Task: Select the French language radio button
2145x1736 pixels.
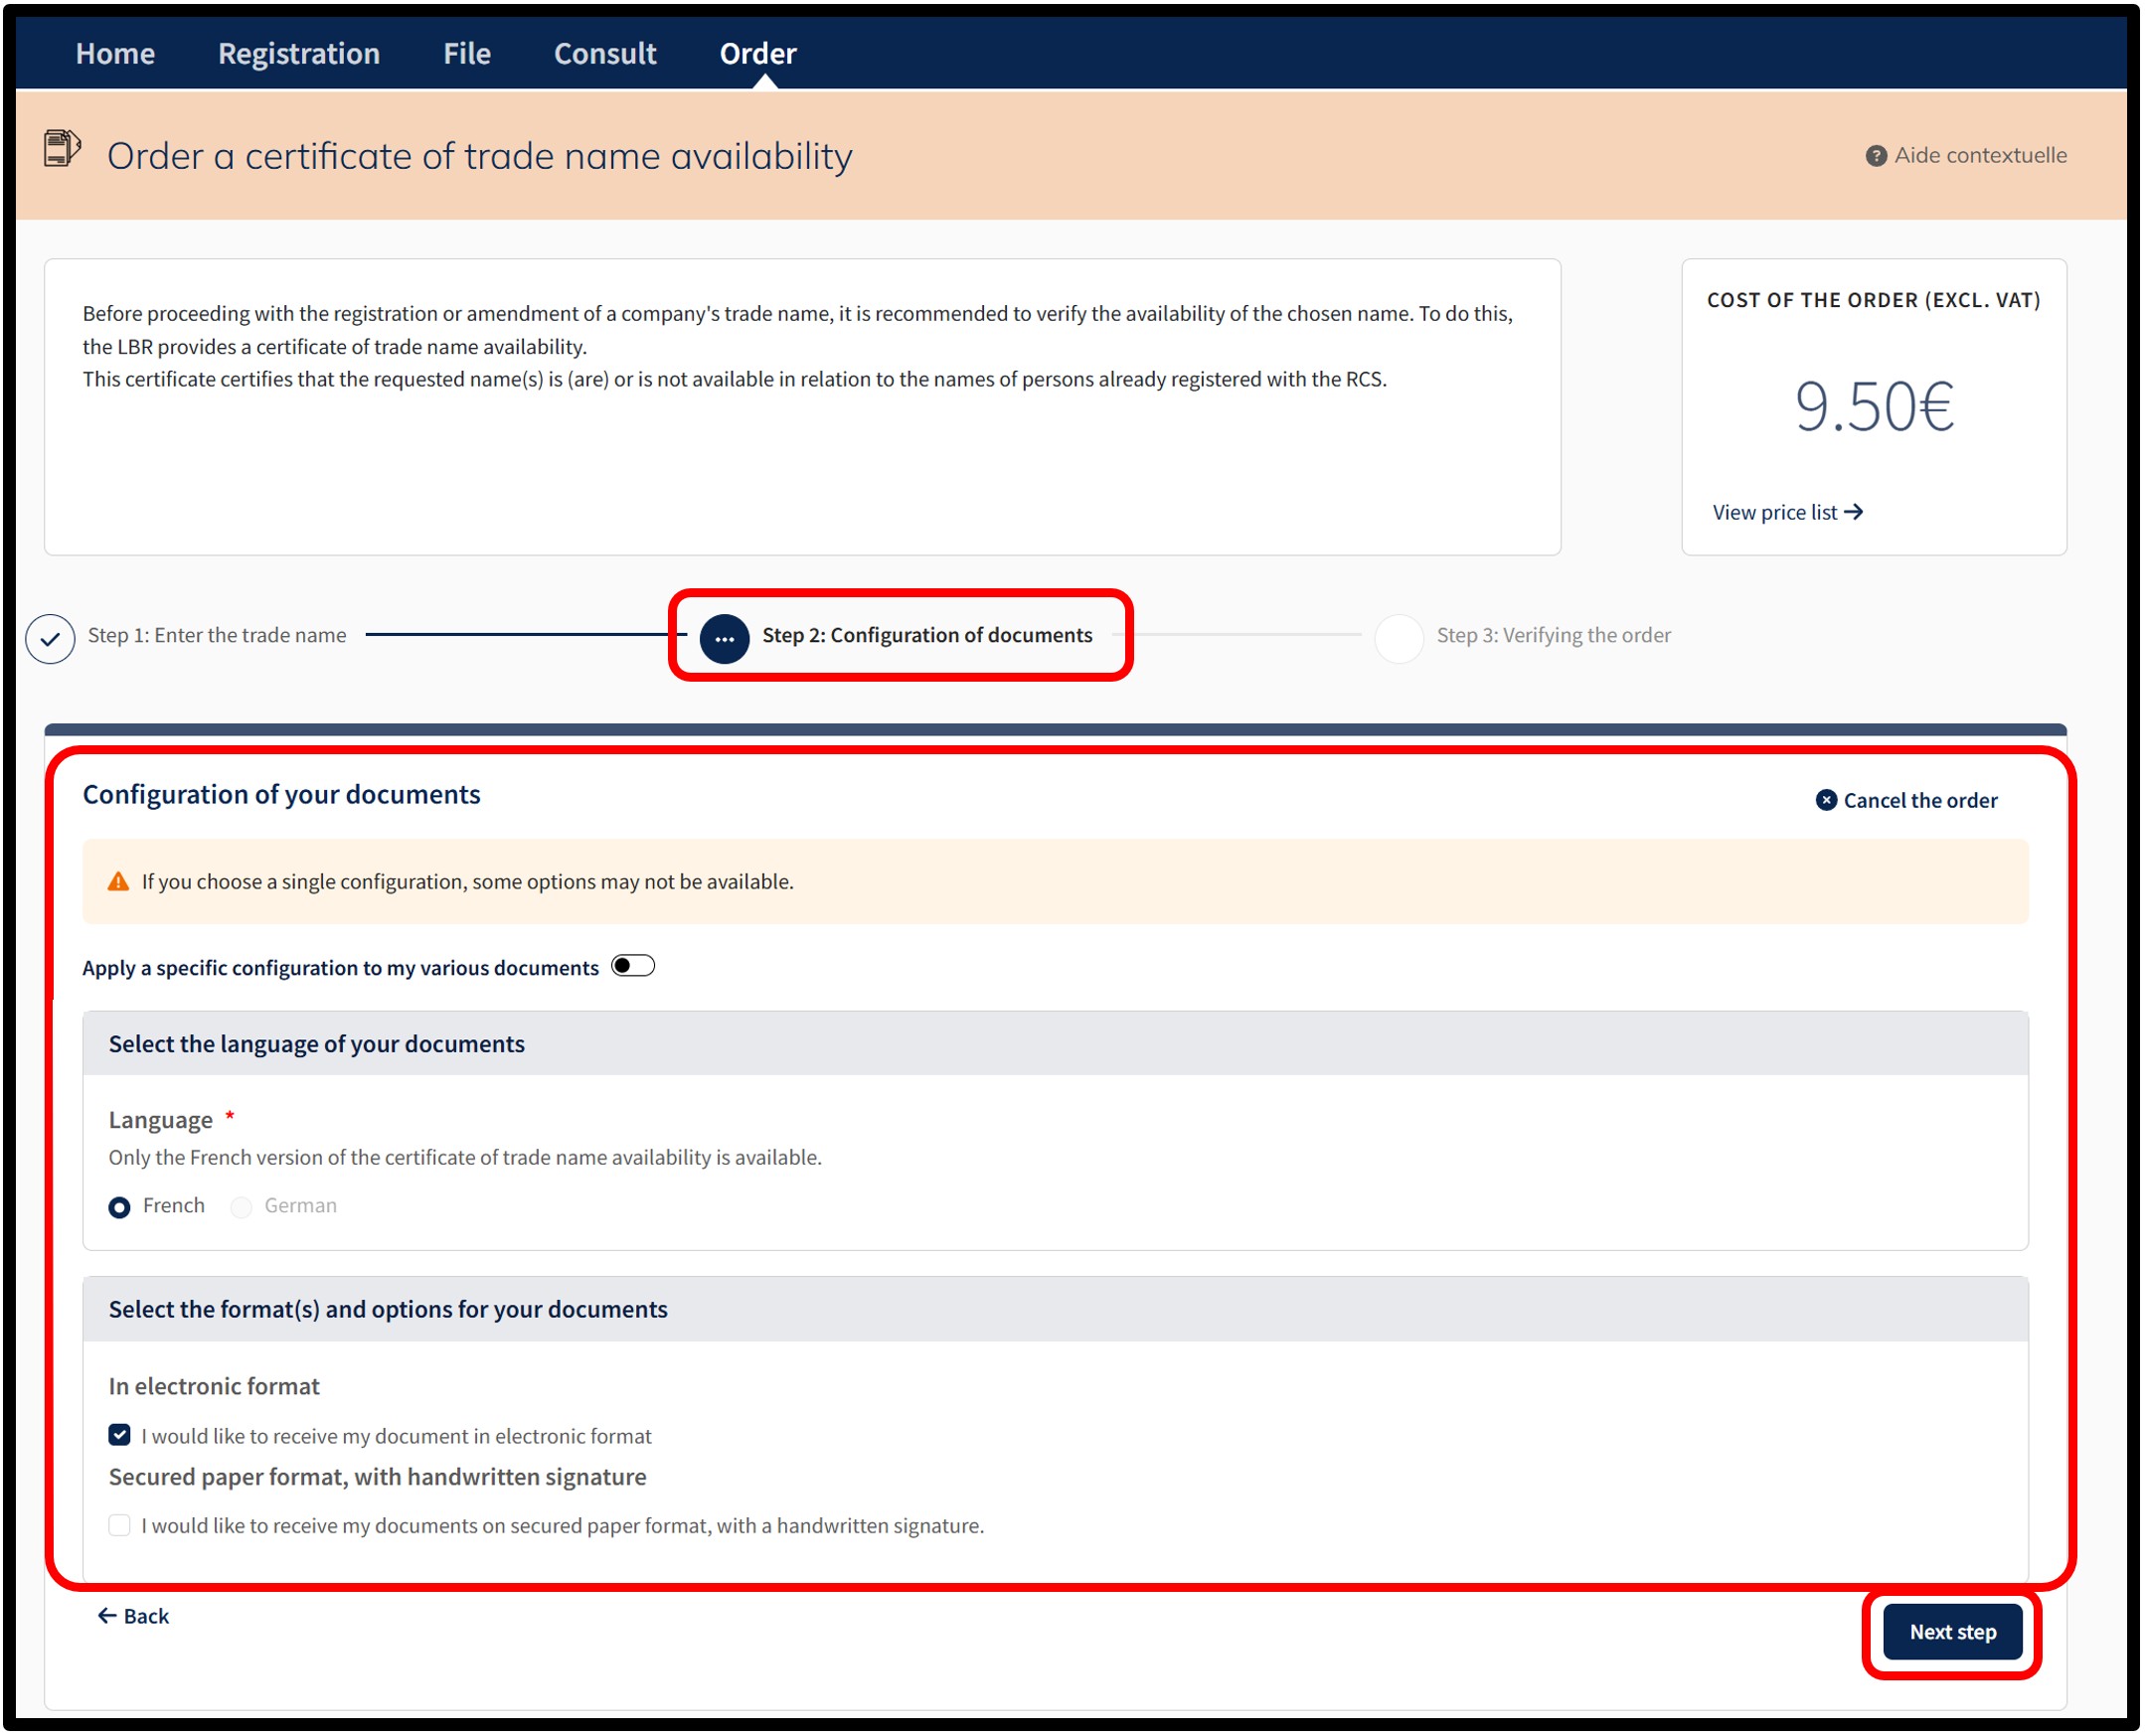Action: [119, 1207]
